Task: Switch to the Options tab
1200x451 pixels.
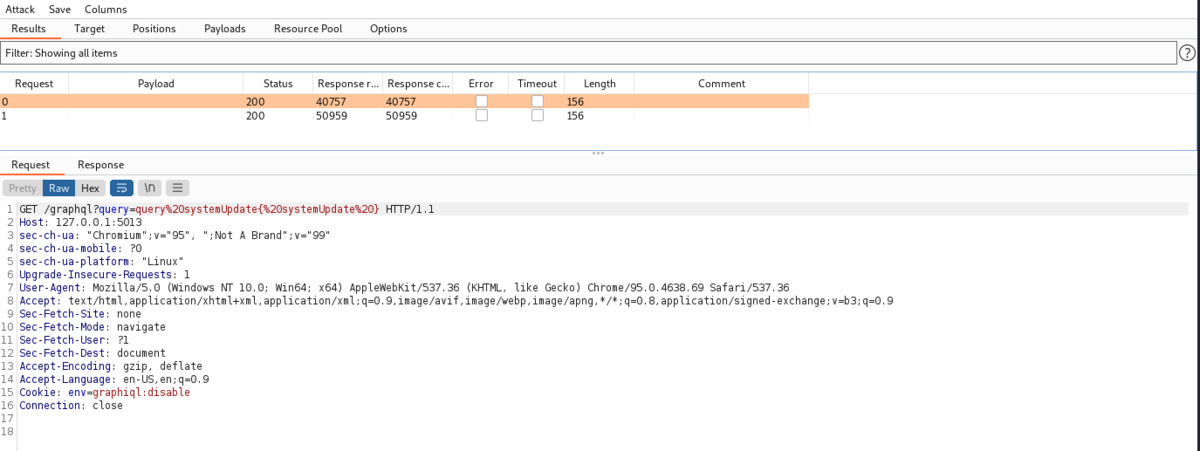Action: point(388,29)
